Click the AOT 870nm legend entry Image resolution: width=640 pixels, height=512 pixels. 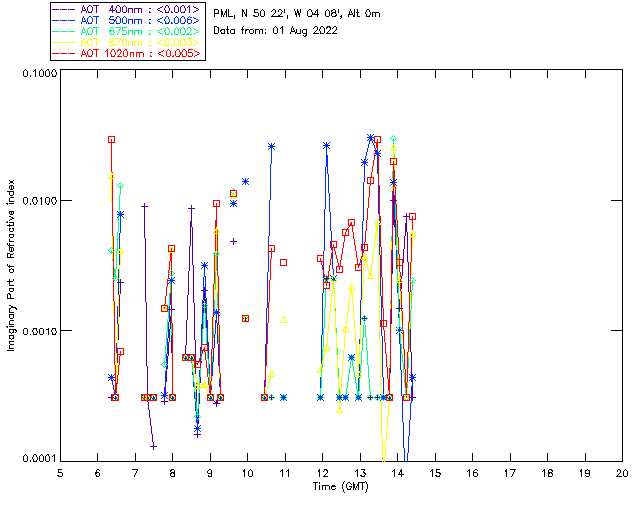(127, 42)
